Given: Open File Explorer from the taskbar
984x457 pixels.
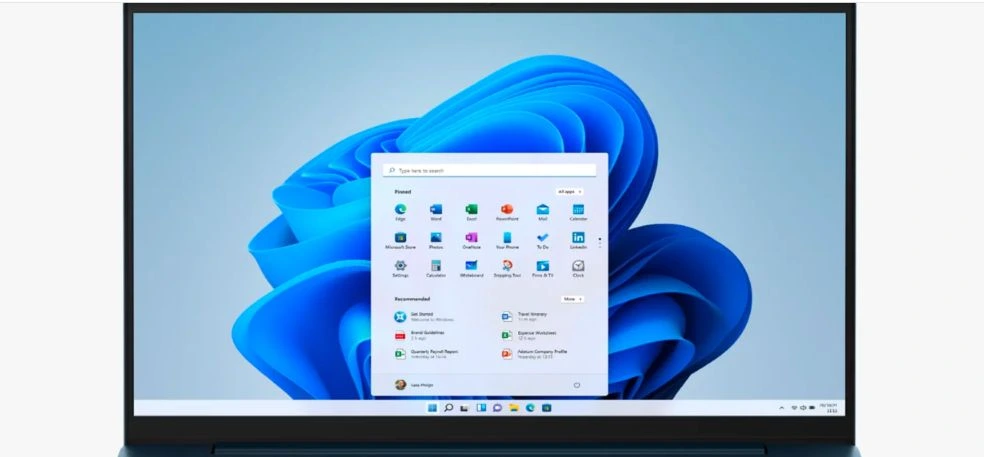Looking at the screenshot, I should click(x=513, y=408).
